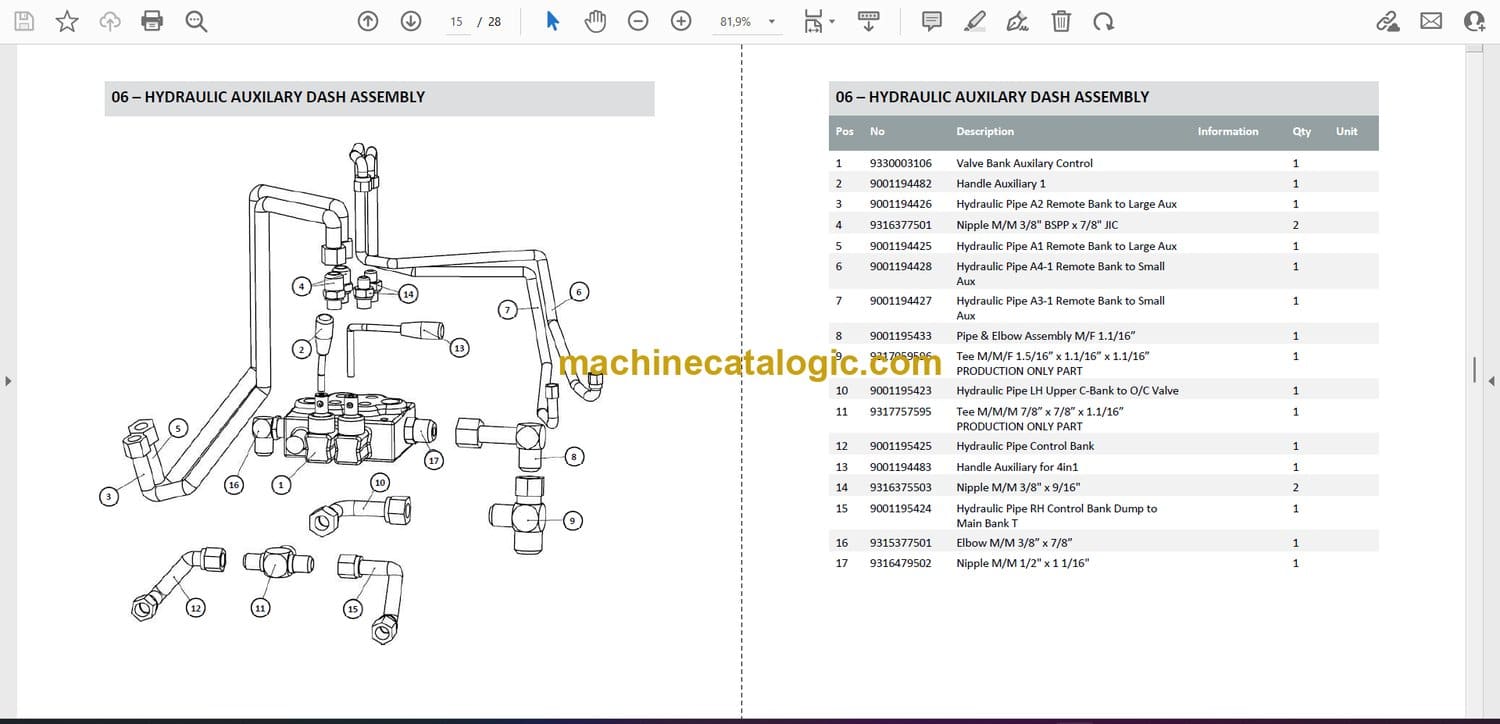Click the 'Information' column header
Screen dimensions: 1500x724
click(x=1228, y=131)
